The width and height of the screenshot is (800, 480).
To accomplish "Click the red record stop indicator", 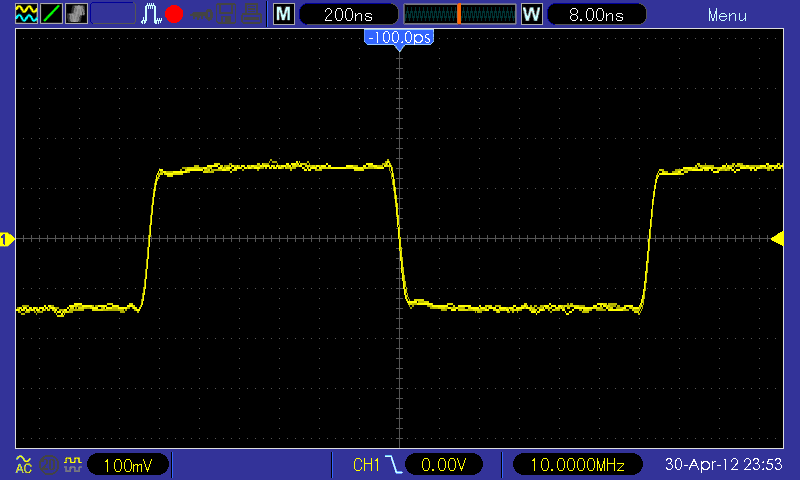I will (174, 14).
